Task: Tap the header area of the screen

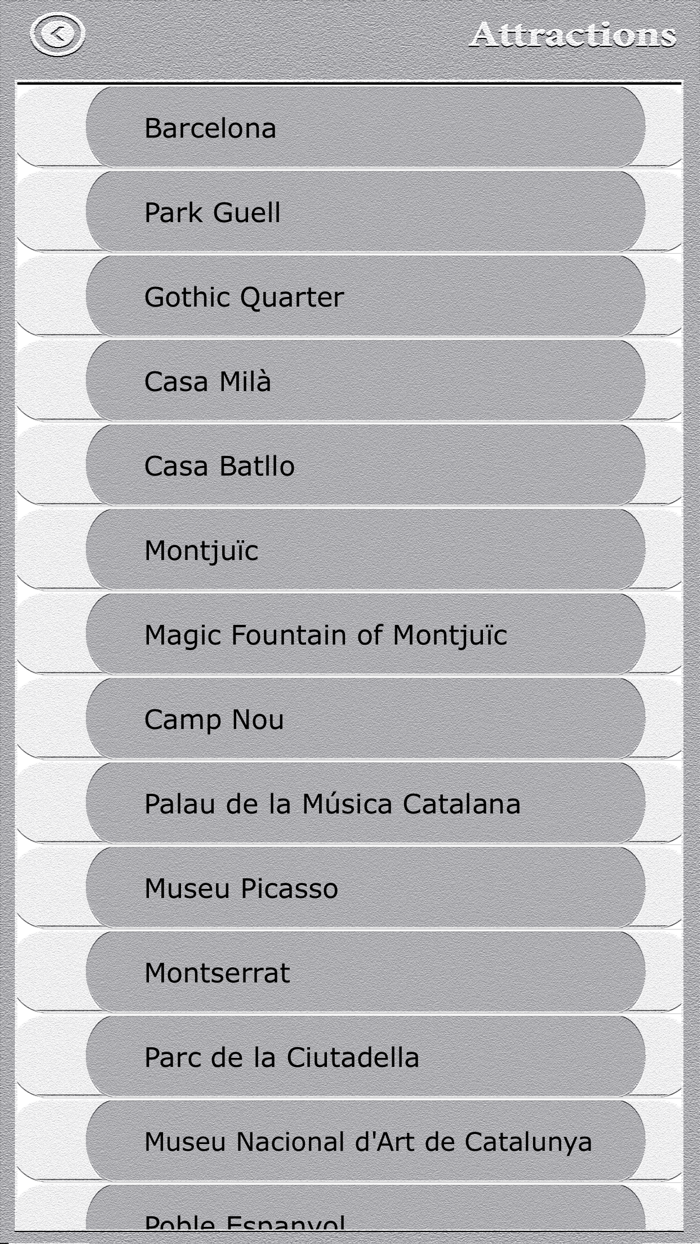Action: [x=350, y=35]
